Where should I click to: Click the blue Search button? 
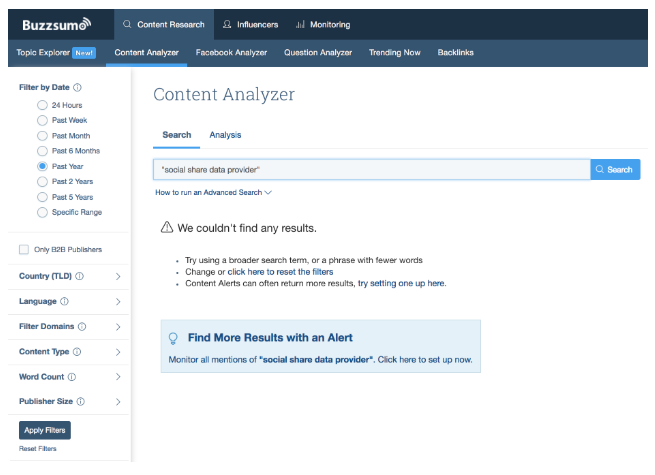pos(615,170)
